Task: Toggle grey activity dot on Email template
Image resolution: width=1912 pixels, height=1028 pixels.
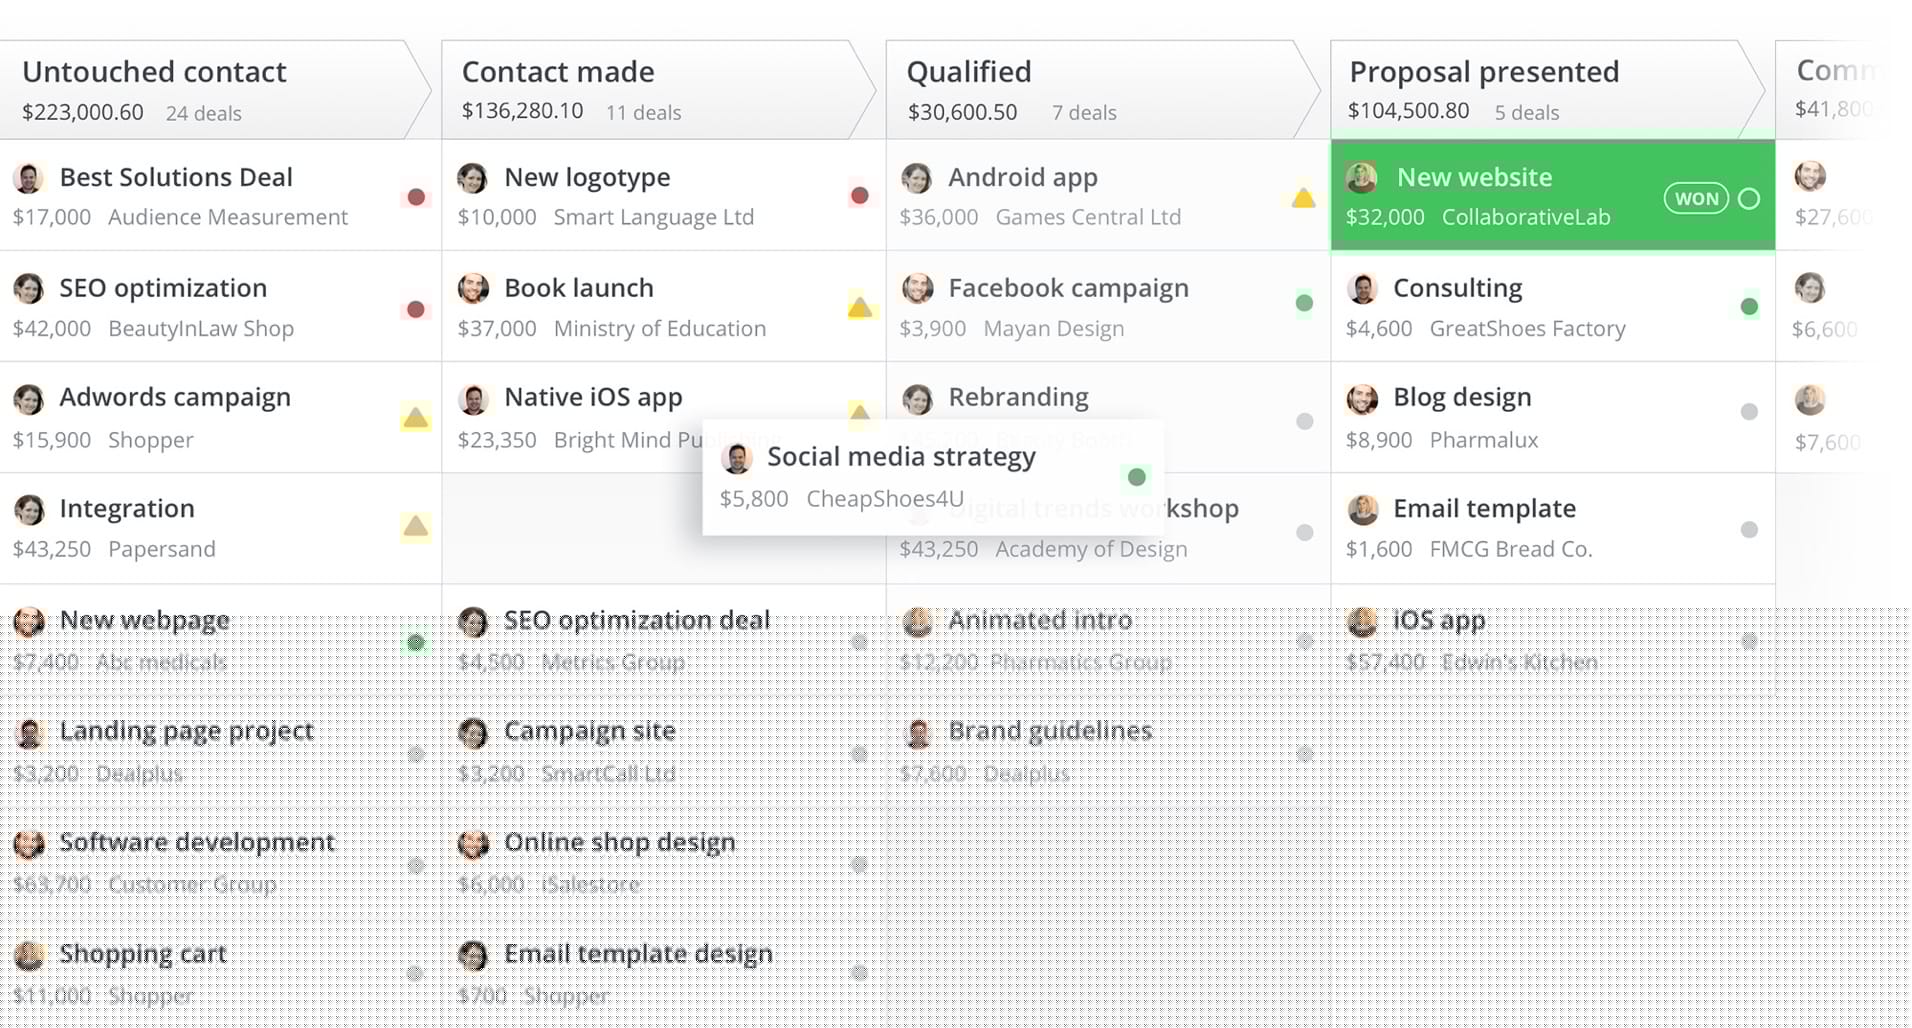Action: coord(1749,530)
